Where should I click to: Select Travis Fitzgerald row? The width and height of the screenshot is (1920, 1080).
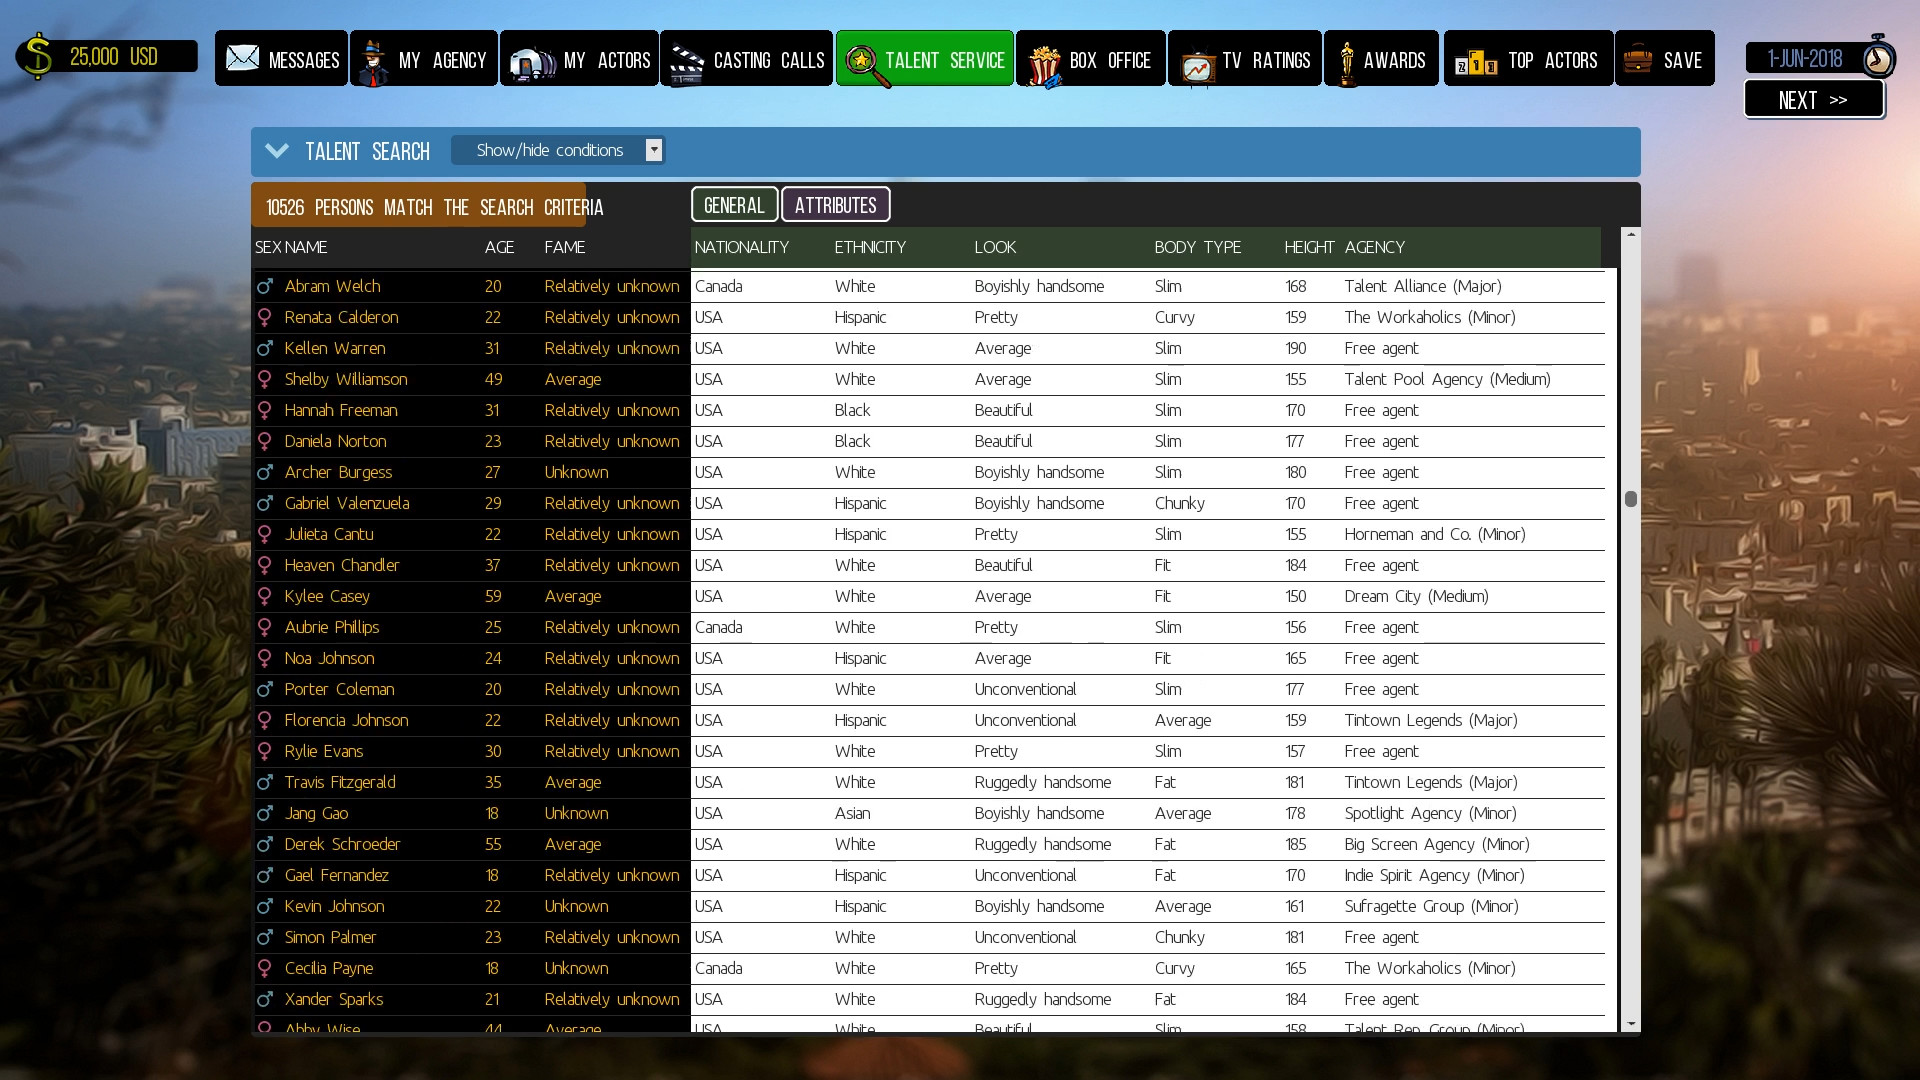click(x=340, y=782)
